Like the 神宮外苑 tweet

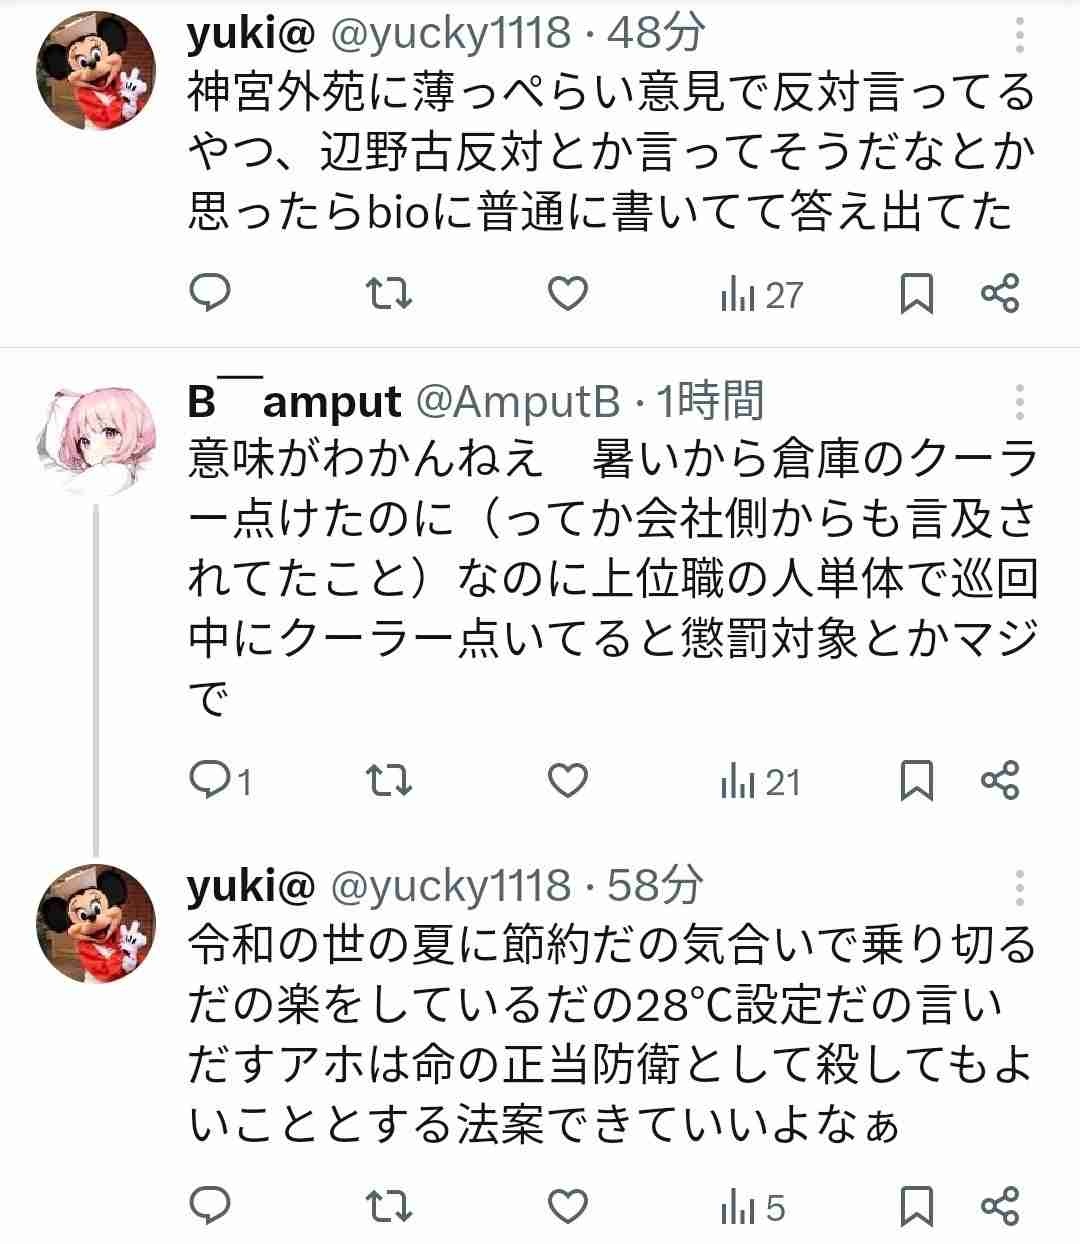coord(568,293)
